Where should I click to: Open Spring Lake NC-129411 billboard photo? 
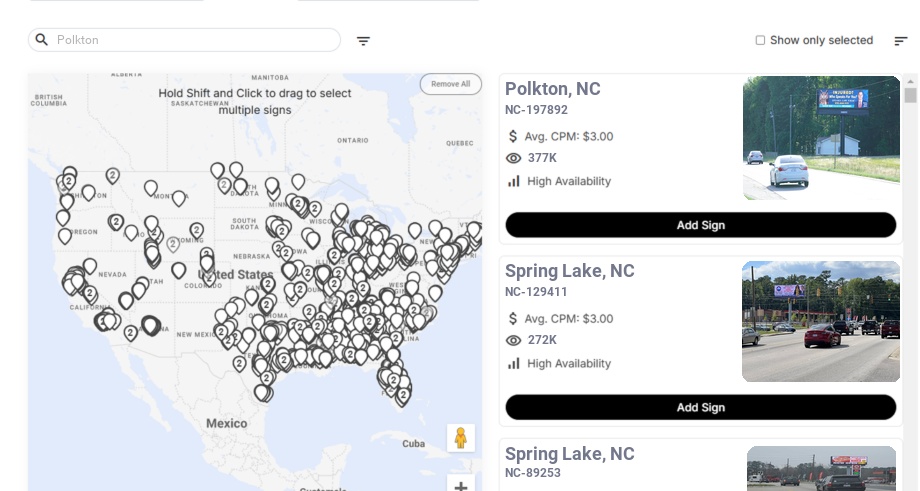pyautogui.click(x=821, y=321)
